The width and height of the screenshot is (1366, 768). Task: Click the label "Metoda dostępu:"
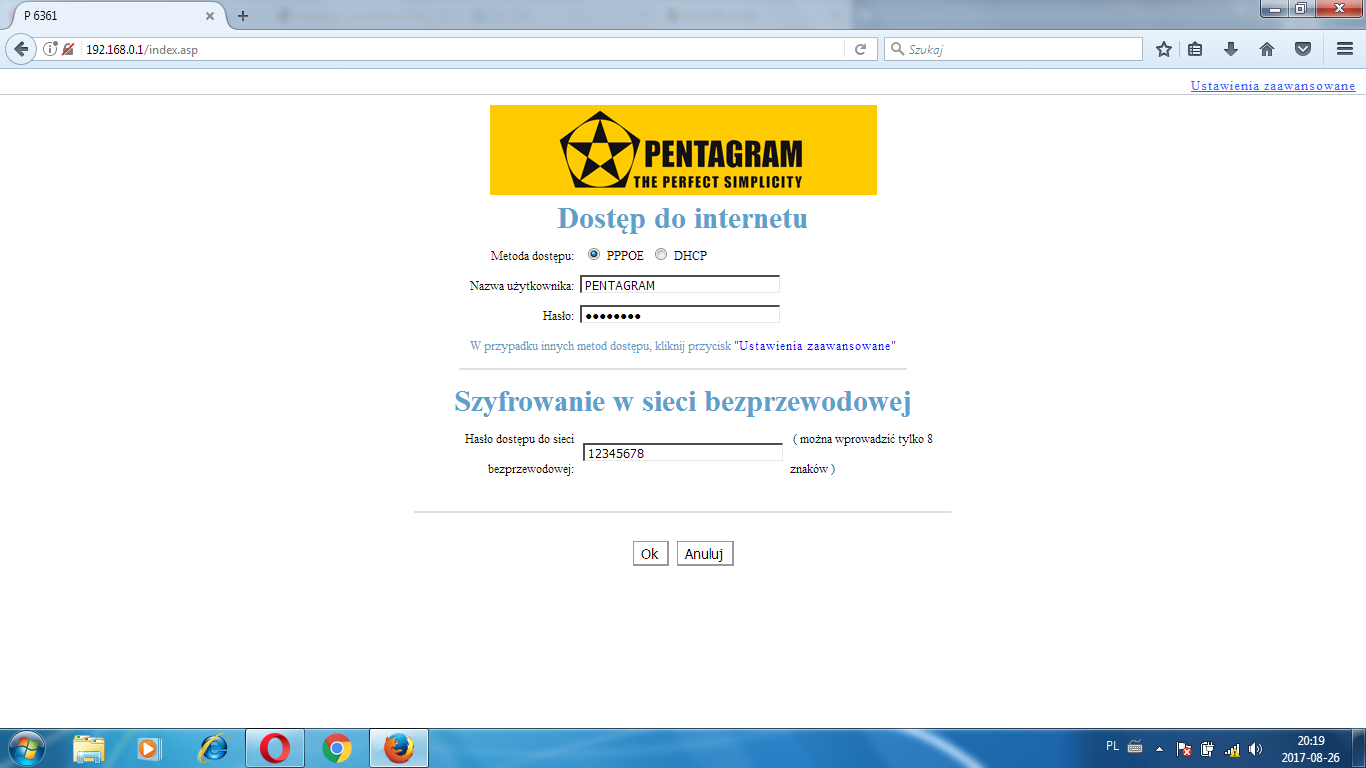pos(532,256)
